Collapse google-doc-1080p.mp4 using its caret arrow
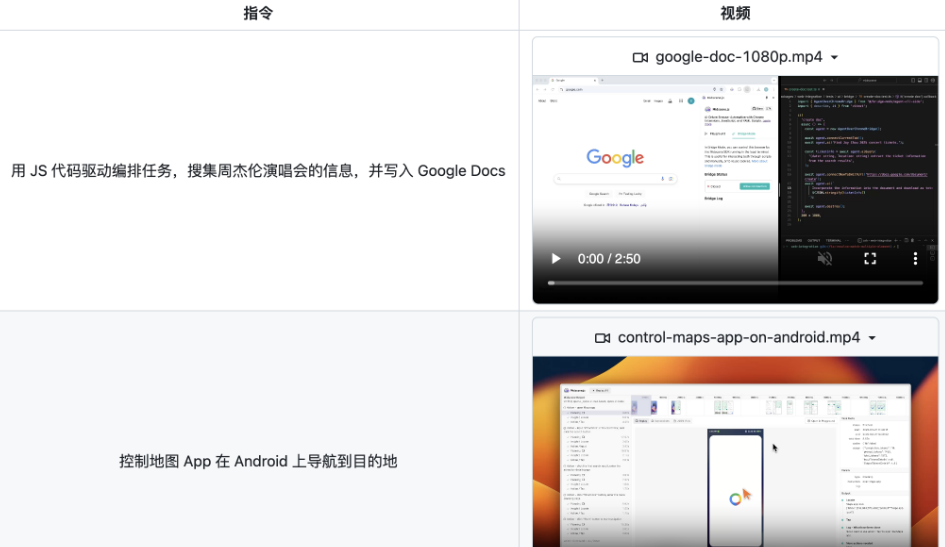This screenshot has height=547, width=945. 835,58
